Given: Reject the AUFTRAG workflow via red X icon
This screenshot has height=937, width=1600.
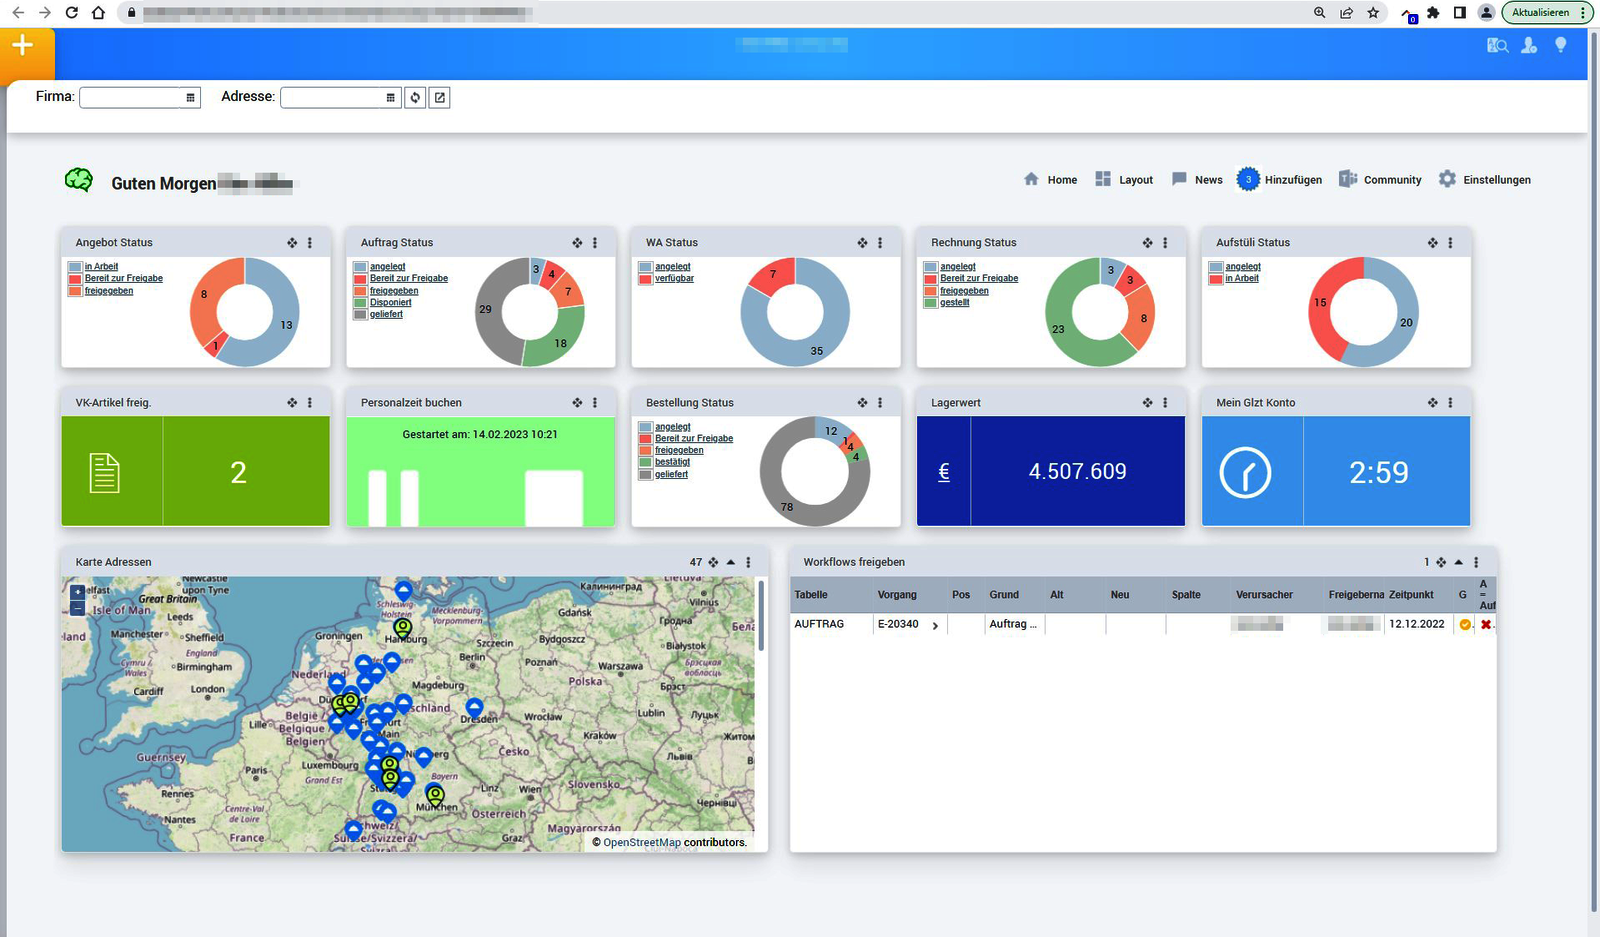Looking at the screenshot, I should click(1487, 624).
